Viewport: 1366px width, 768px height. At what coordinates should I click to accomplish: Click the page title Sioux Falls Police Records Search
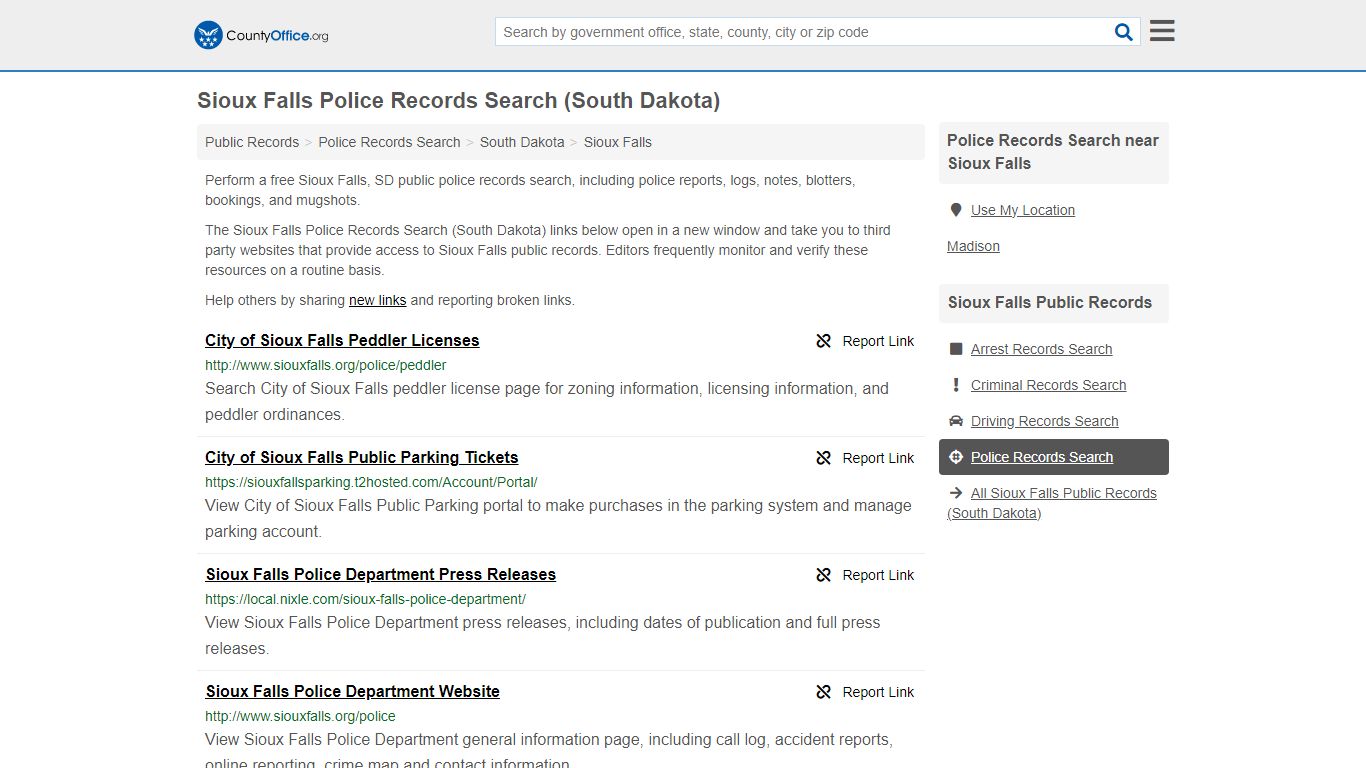click(x=458, y=100)
